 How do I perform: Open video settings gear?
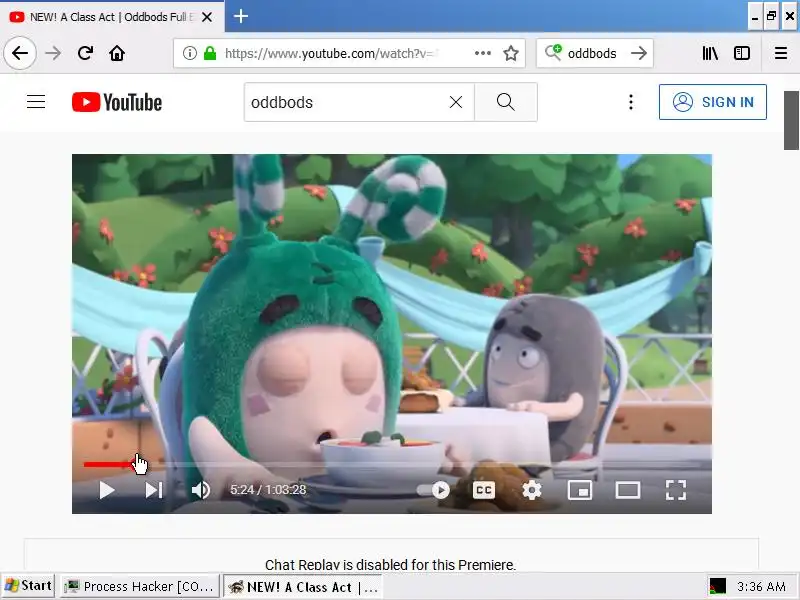(x=532, y=490)
